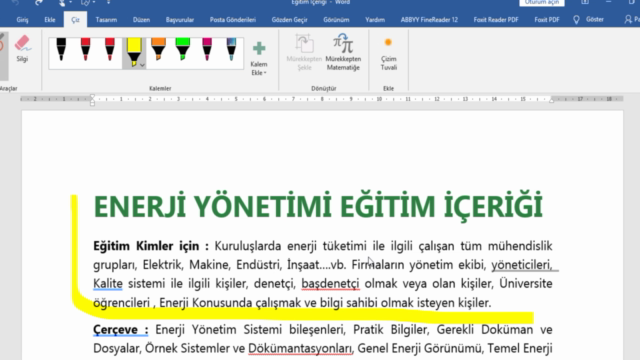Image resolution: width=640 pixels, height=360 pixels.
Task: Open the Gözden Geçir tab
Action: pyautogui.click(x=289, y=20)
